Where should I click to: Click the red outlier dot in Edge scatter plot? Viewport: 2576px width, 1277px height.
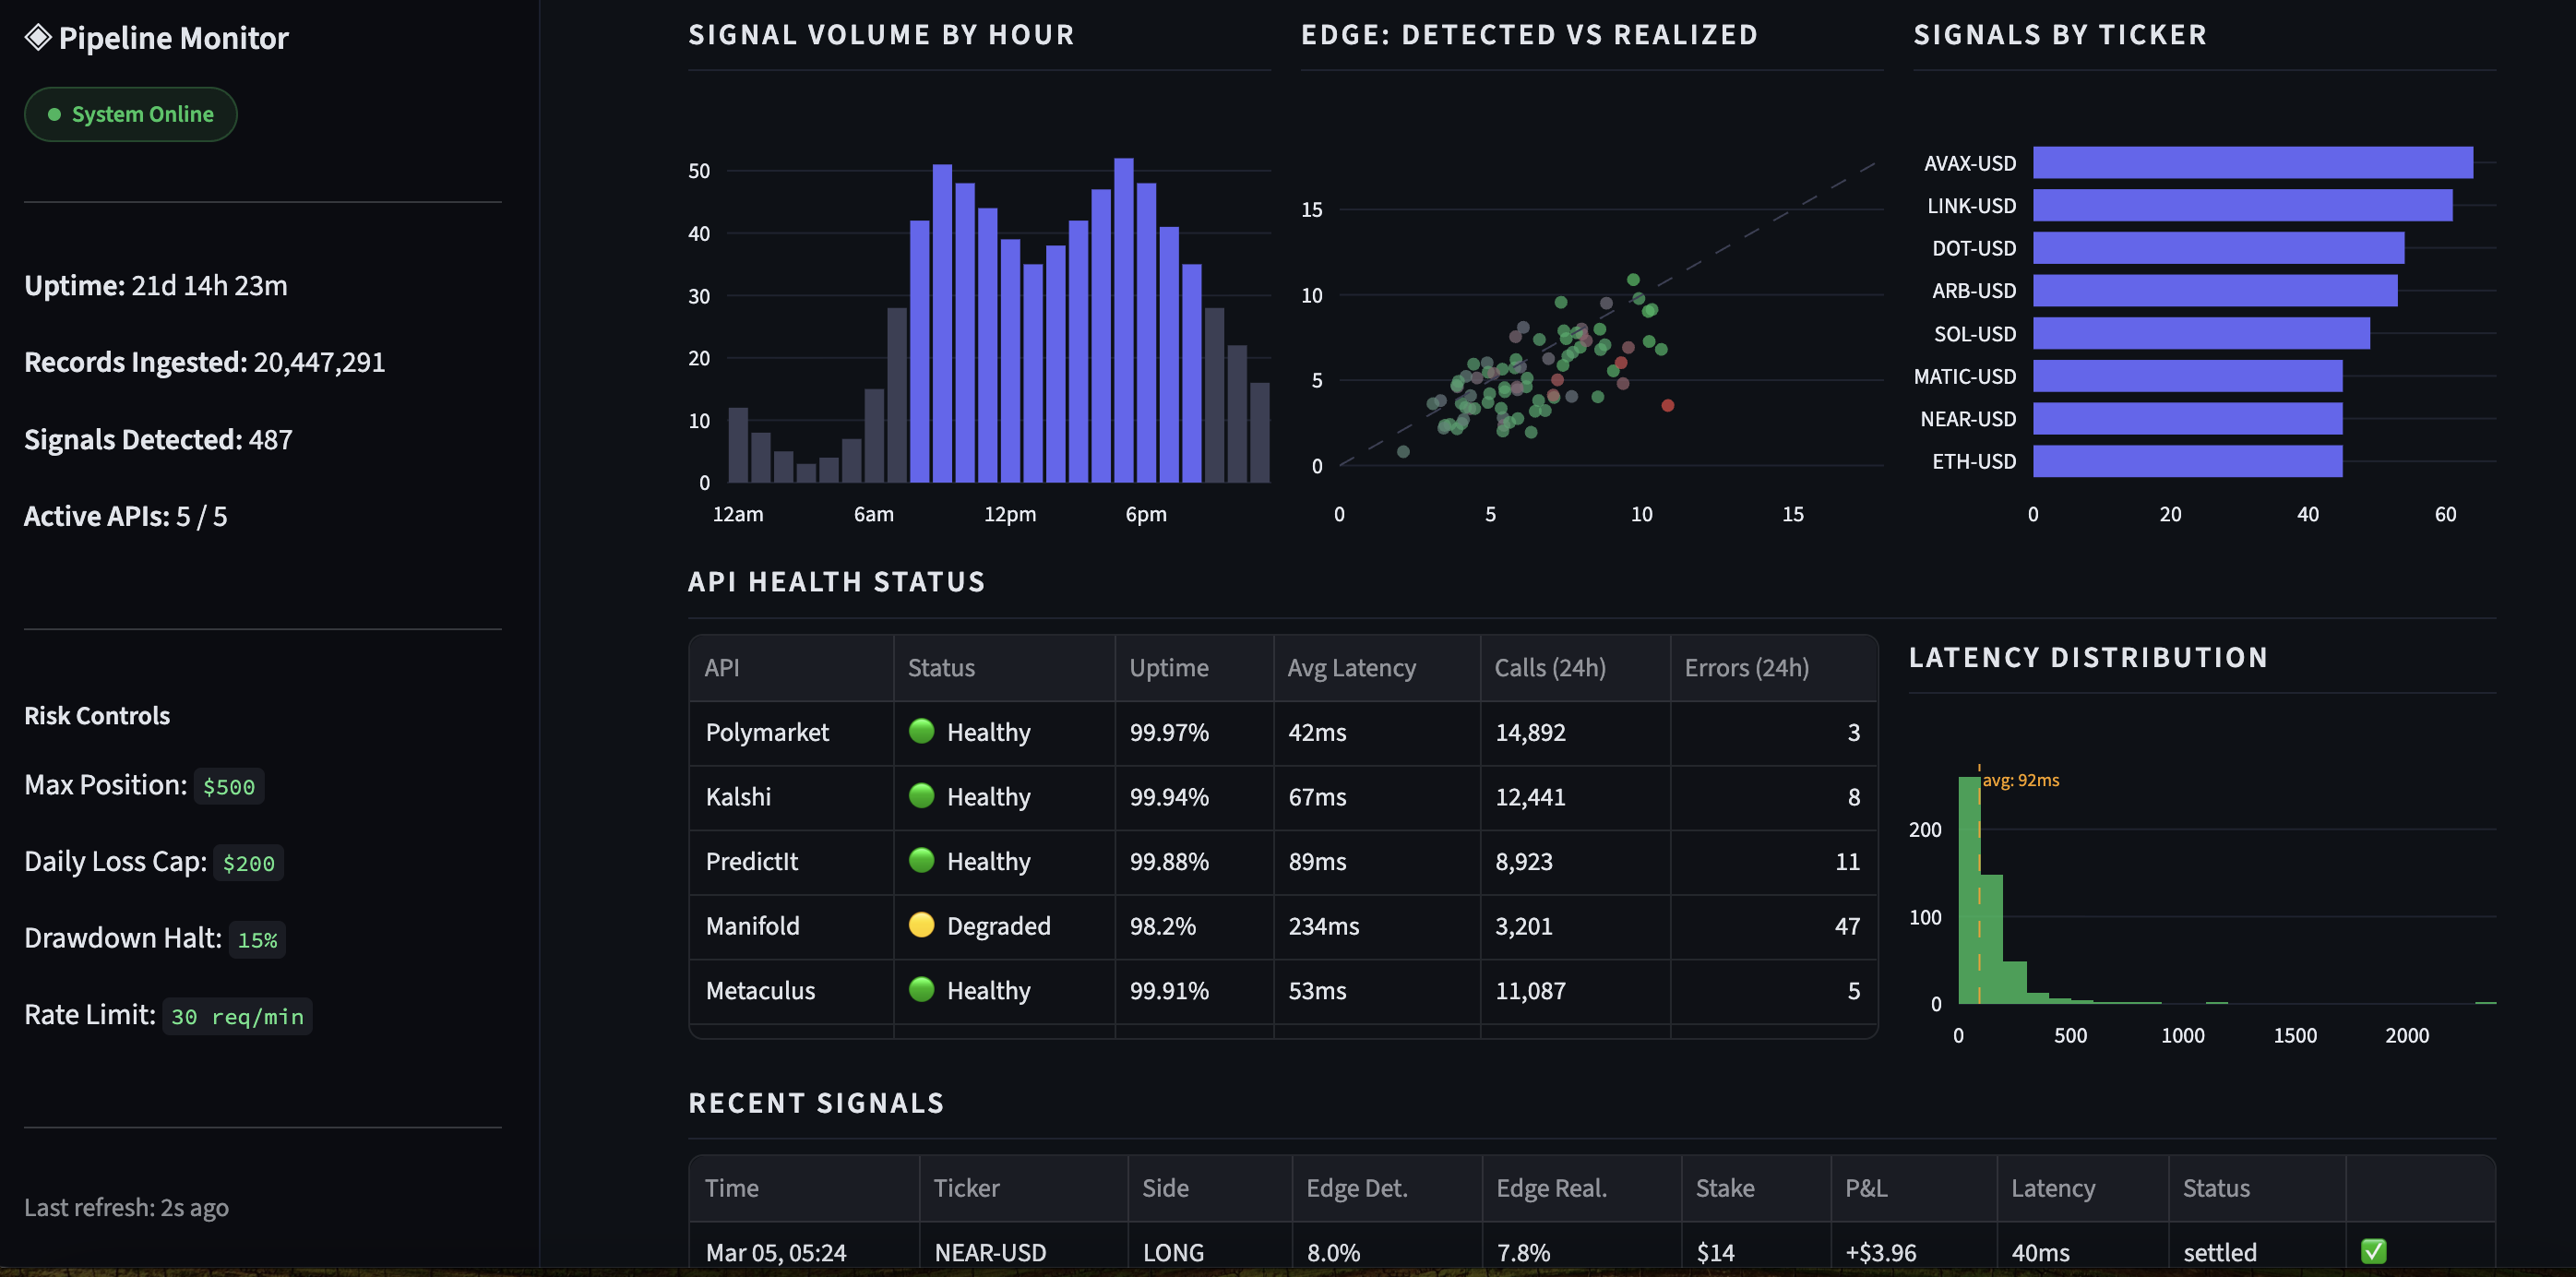(1668, 405)
